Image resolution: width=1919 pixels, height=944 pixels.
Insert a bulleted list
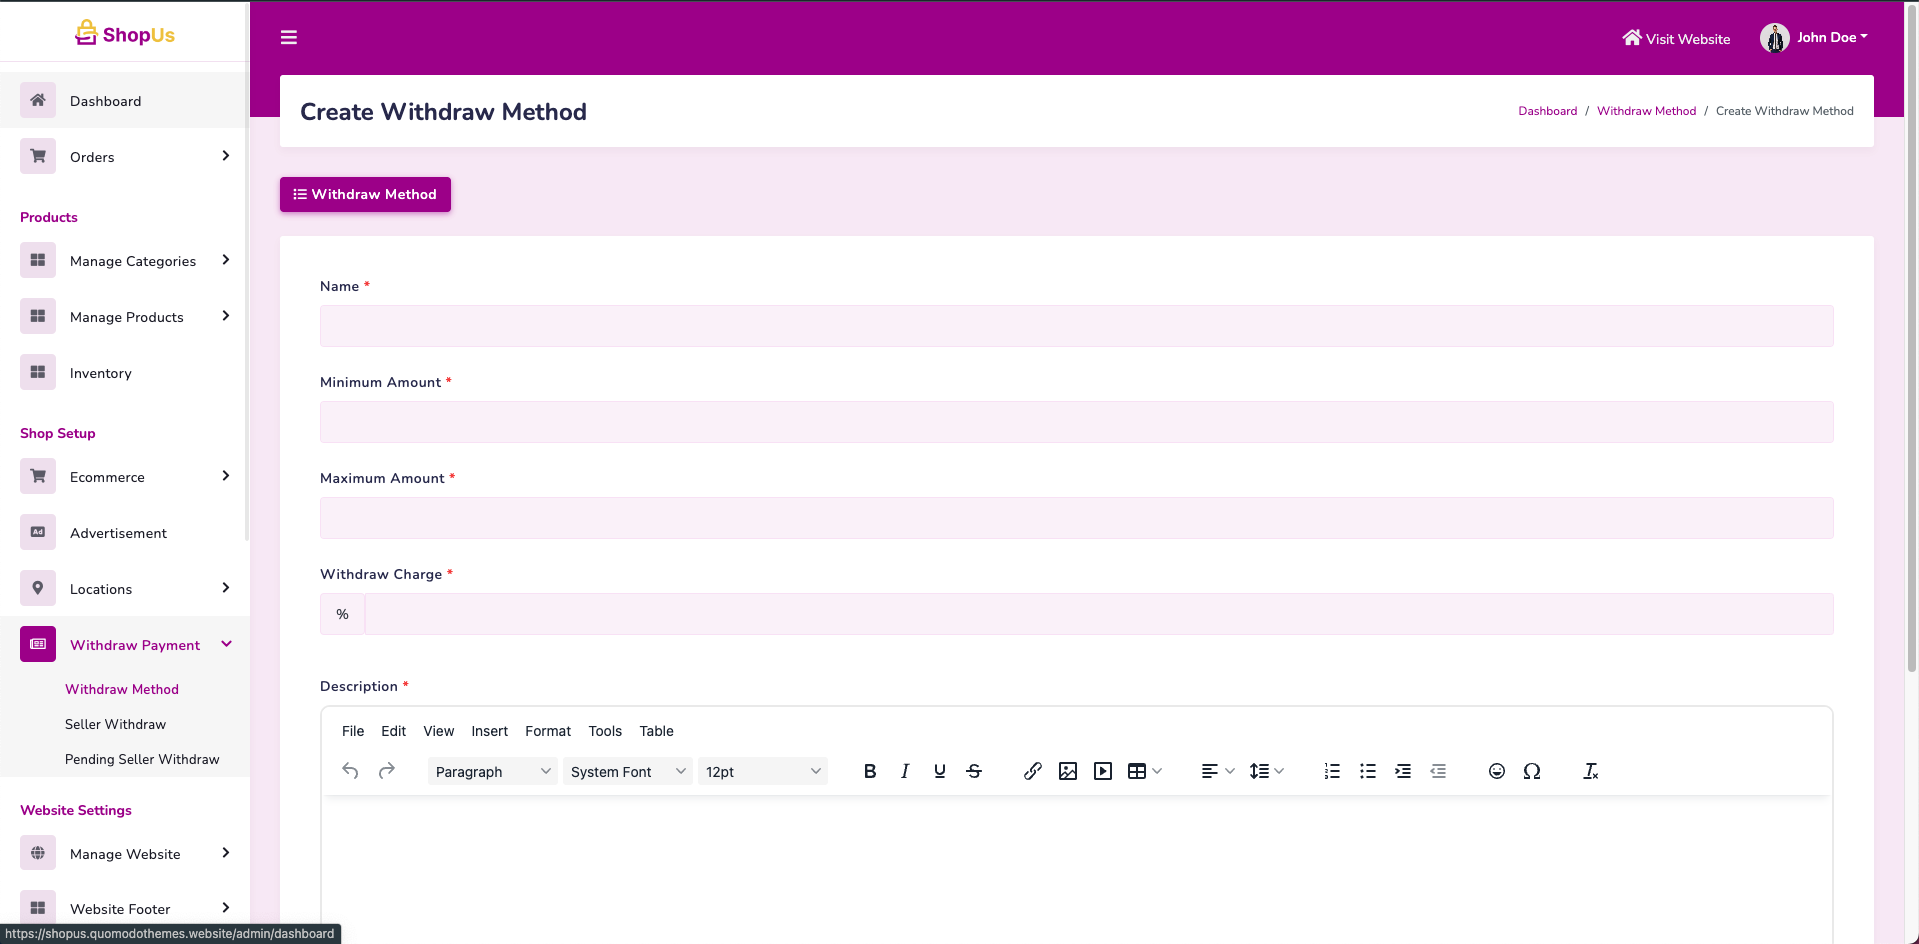coord(1367,771)
